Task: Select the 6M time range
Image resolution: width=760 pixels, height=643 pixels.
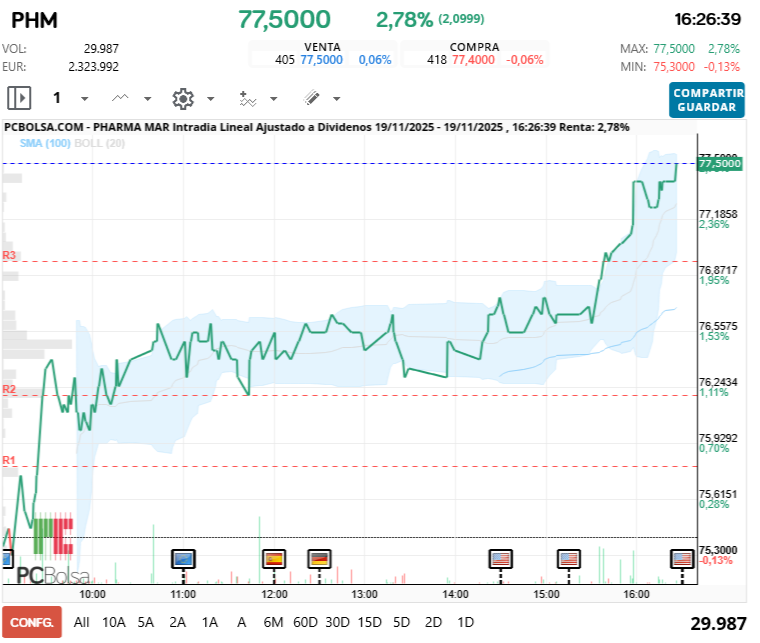Action: 273,622
